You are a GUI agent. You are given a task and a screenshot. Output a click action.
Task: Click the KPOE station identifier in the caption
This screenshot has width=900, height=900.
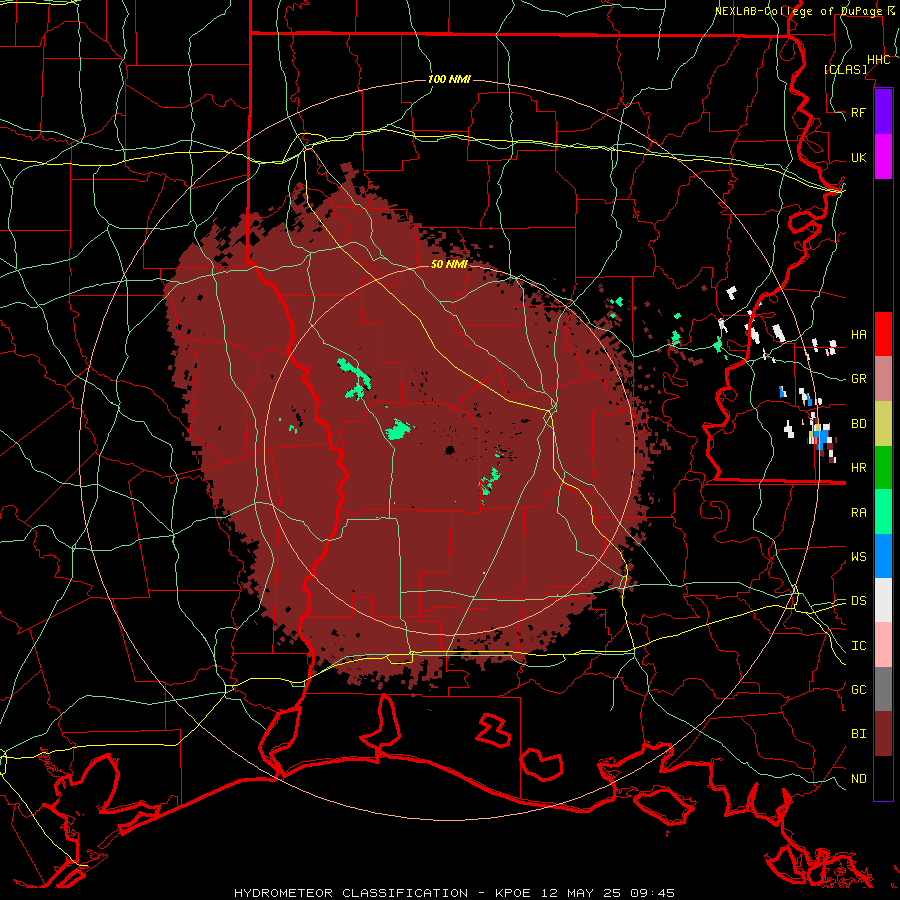(515, 893)
